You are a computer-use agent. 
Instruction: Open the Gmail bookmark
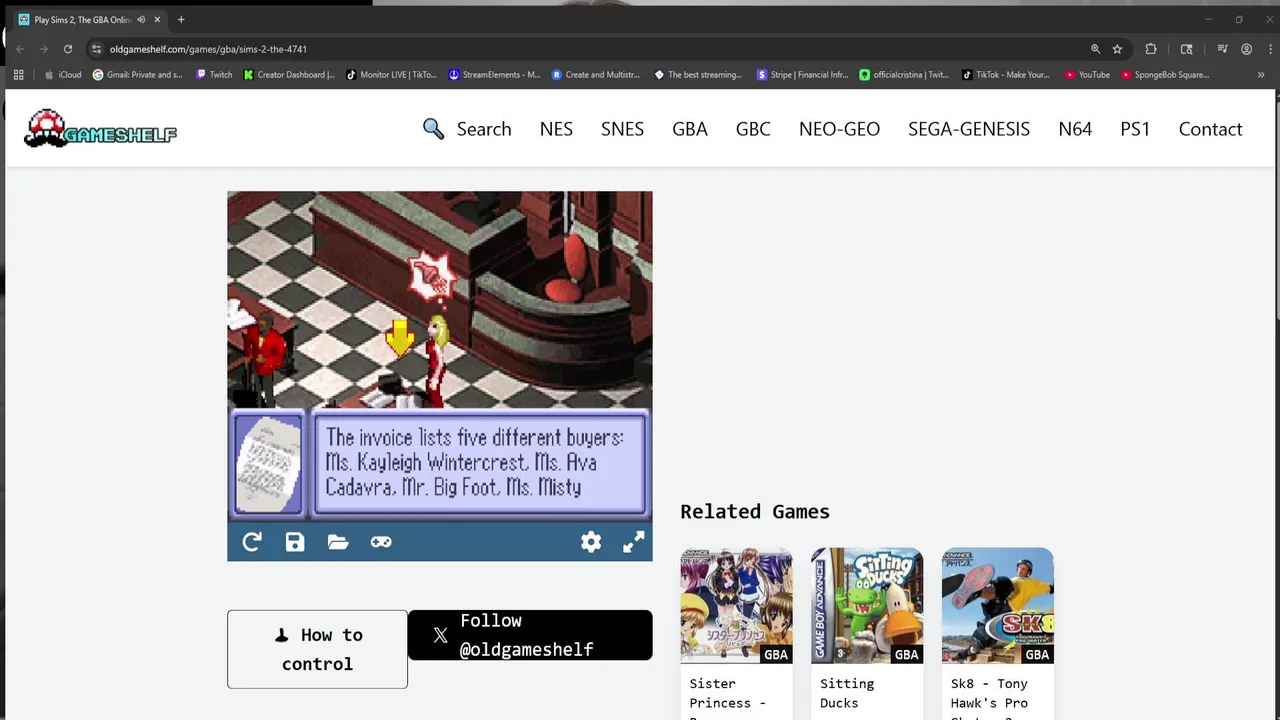(138, 75)
